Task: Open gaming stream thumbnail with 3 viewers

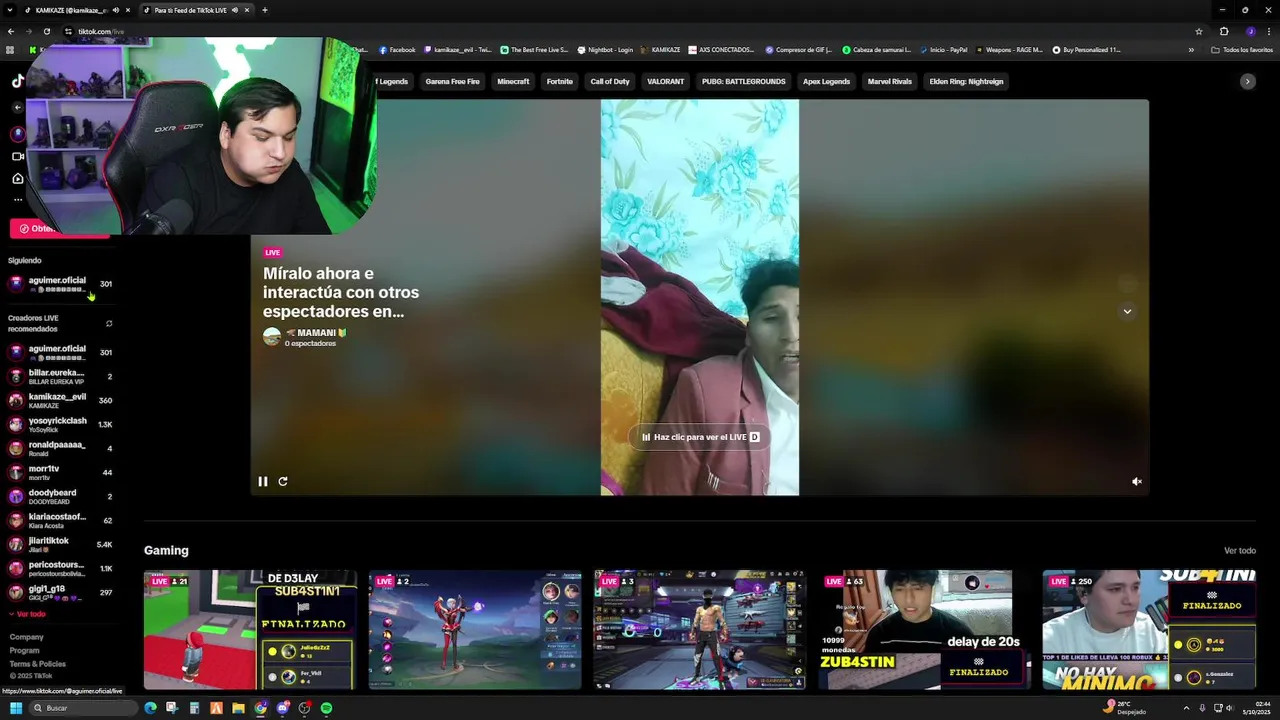Action: 700,630
